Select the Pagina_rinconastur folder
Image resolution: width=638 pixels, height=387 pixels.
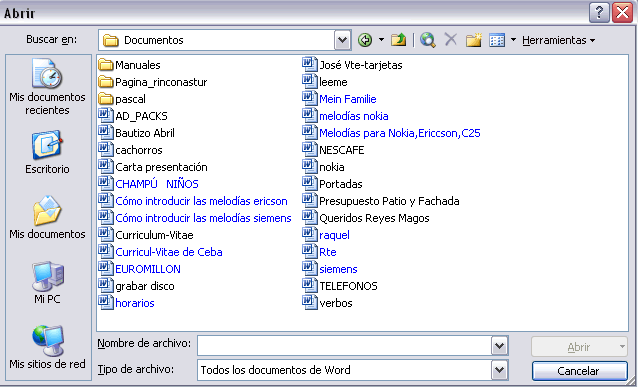point(153,82)
